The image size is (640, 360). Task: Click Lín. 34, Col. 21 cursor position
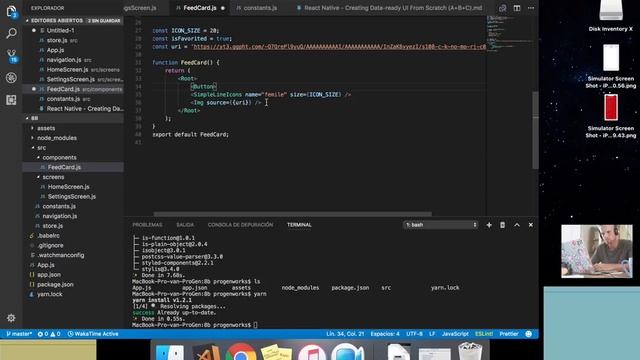pyautogui.click(x=345, y=334)
